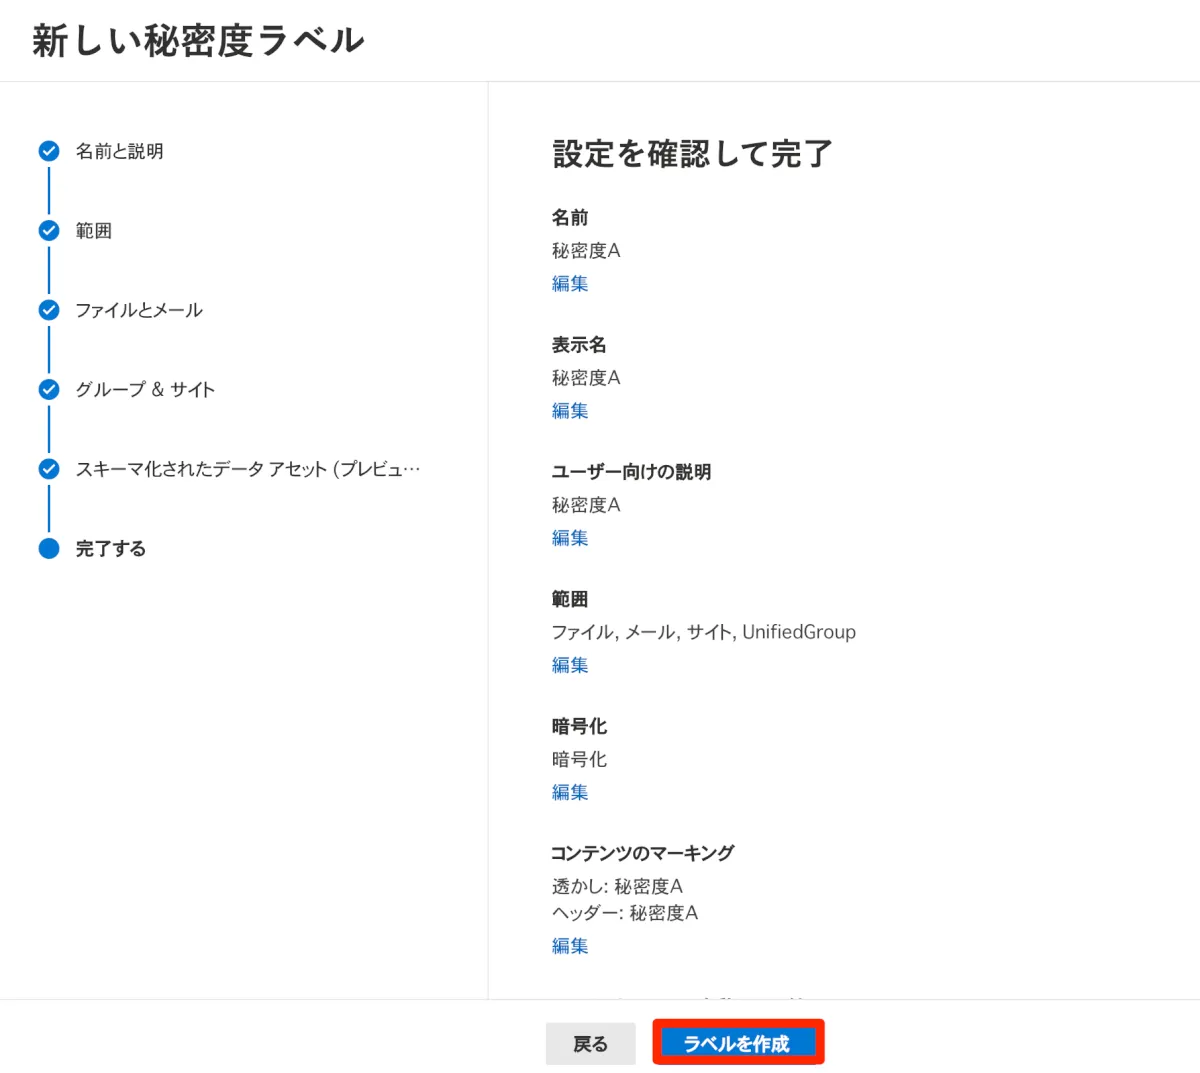Image resolution: width=1200 pixels, height=1073 pixels.
Task: Open the ファイルとメール wizard step
Action: (x=139, y=310)
